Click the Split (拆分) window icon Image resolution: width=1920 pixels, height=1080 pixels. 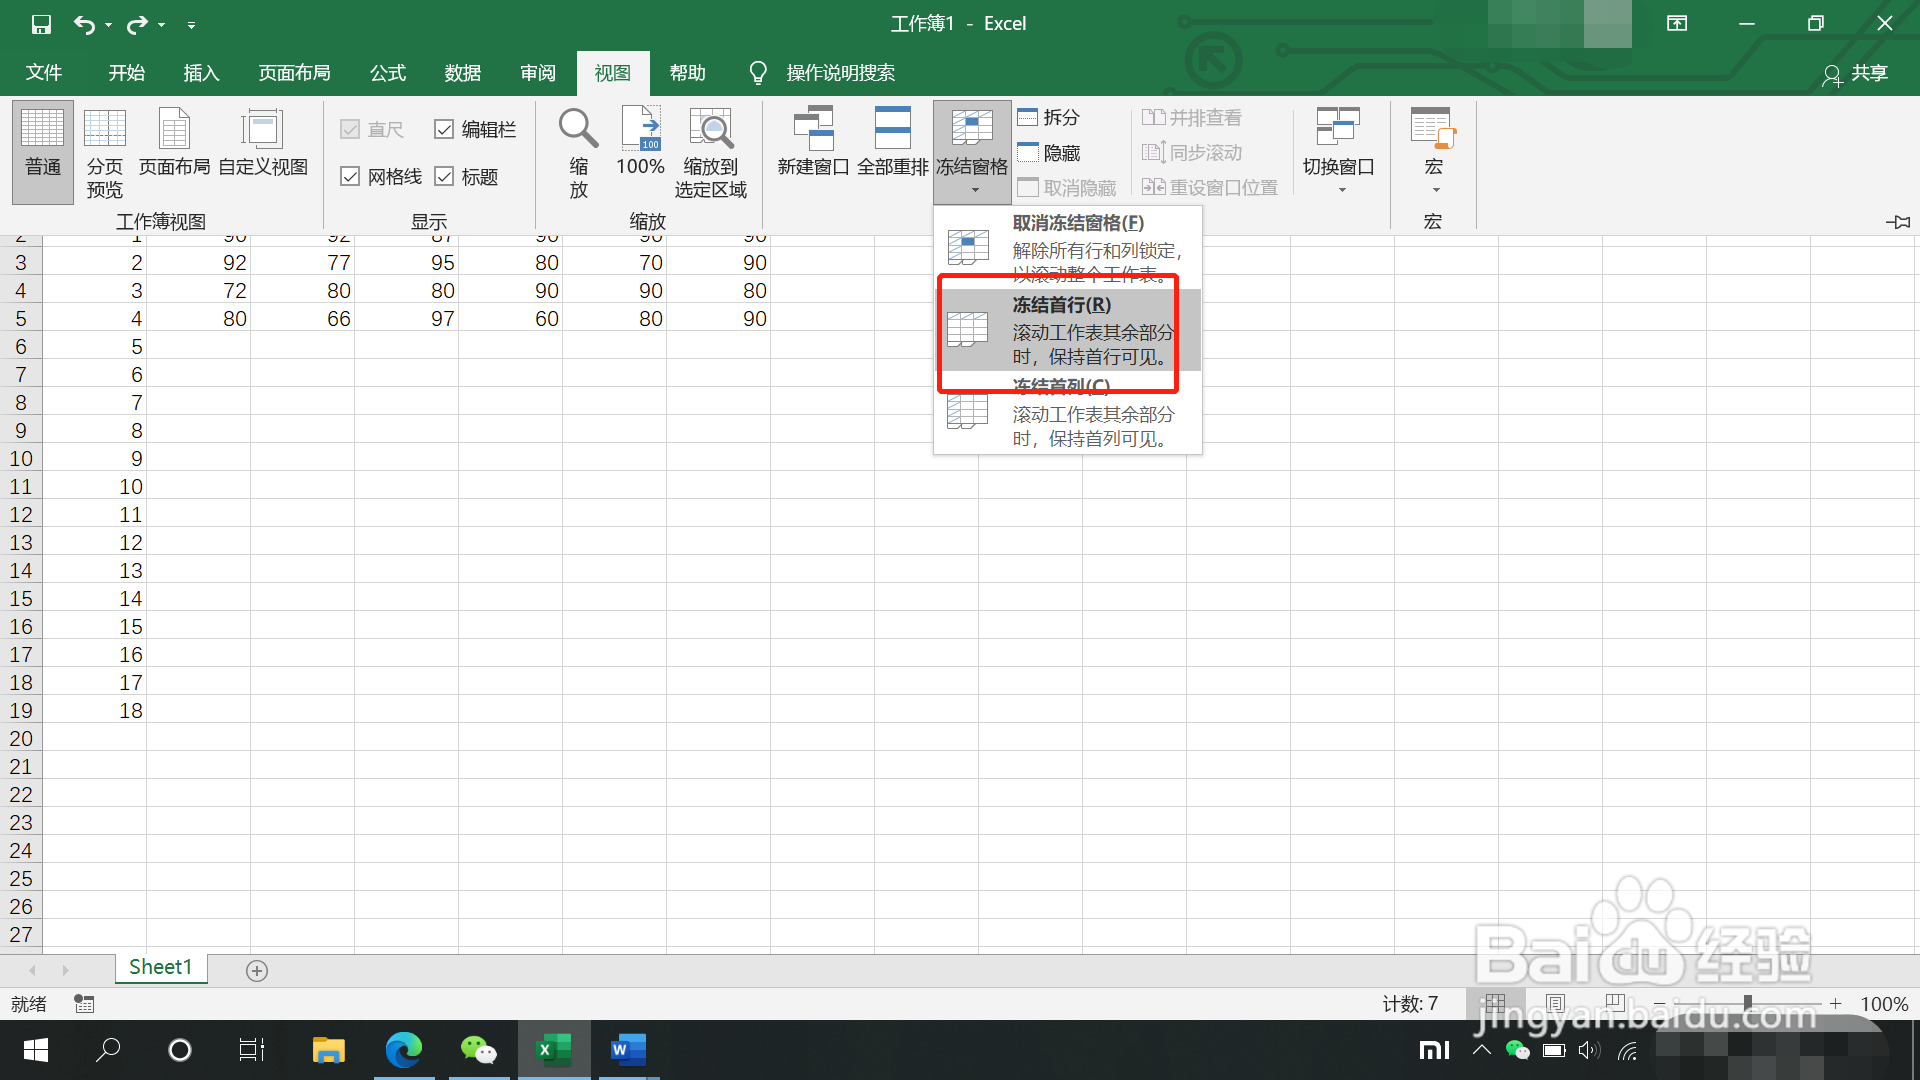pyautogui.click(x=1028, y=117)
